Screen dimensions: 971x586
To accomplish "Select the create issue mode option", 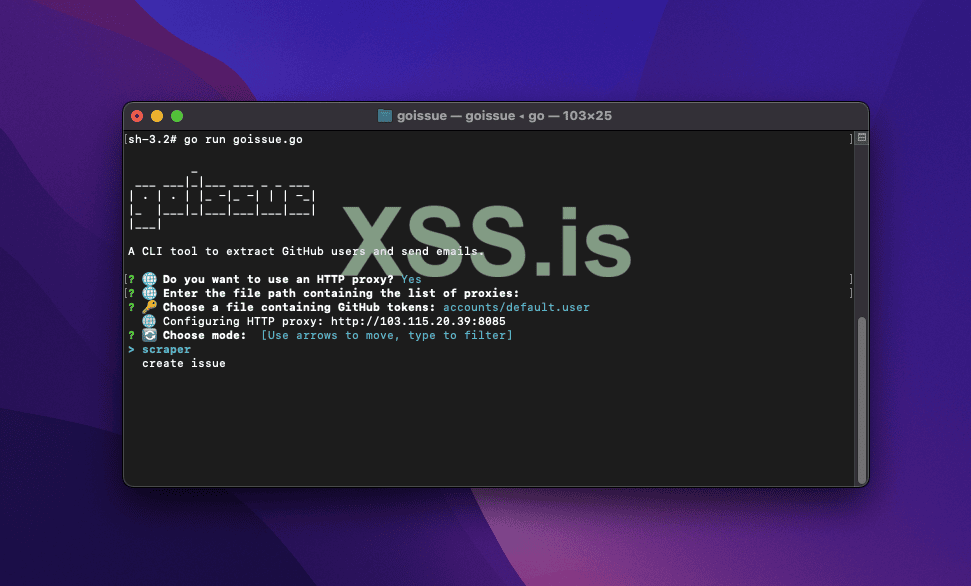I will [184, 364].
